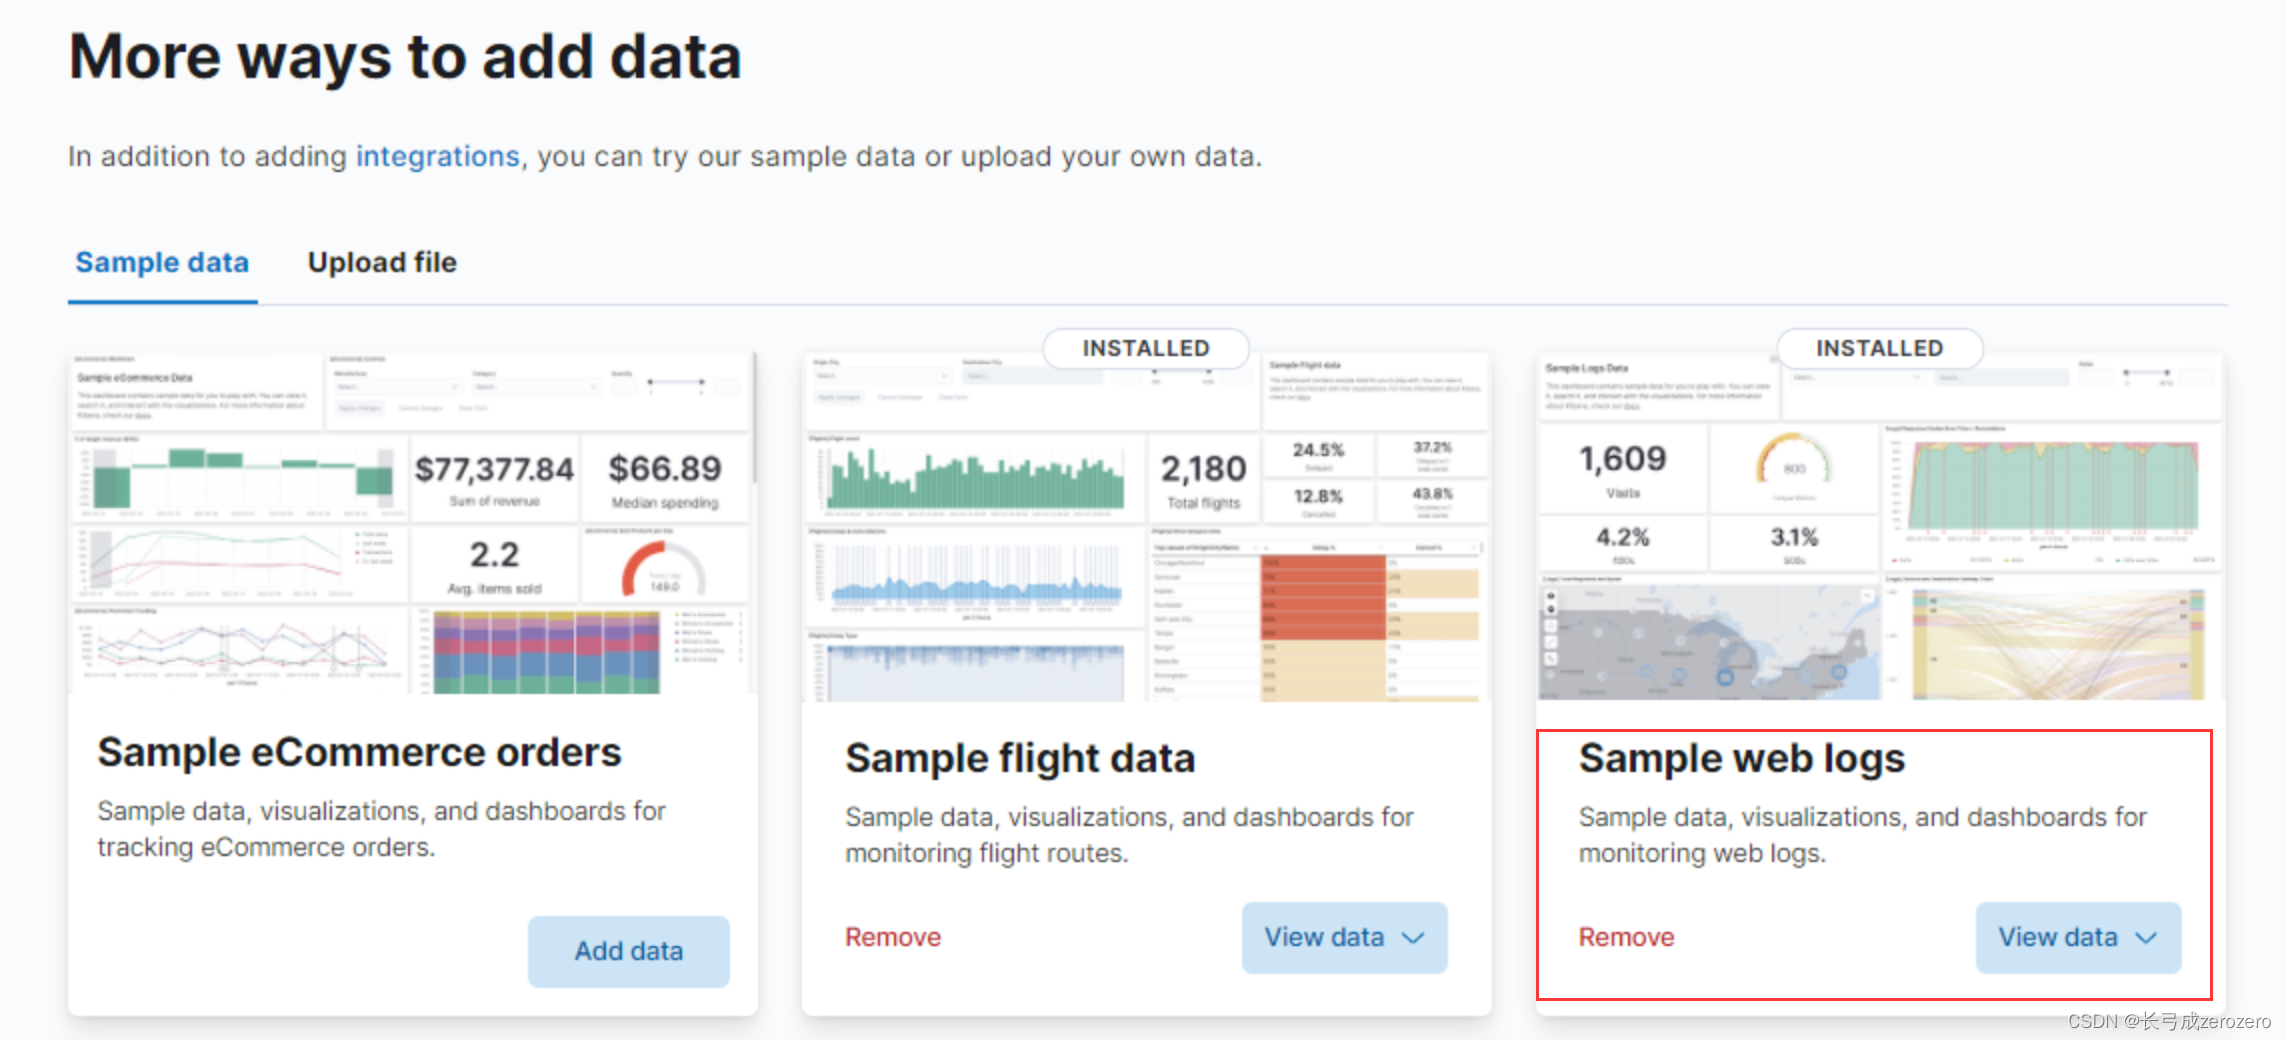Open the flight data dashboard preview thumbnail
The height and width of the screenshot is (1040, 2286).
1146,527
